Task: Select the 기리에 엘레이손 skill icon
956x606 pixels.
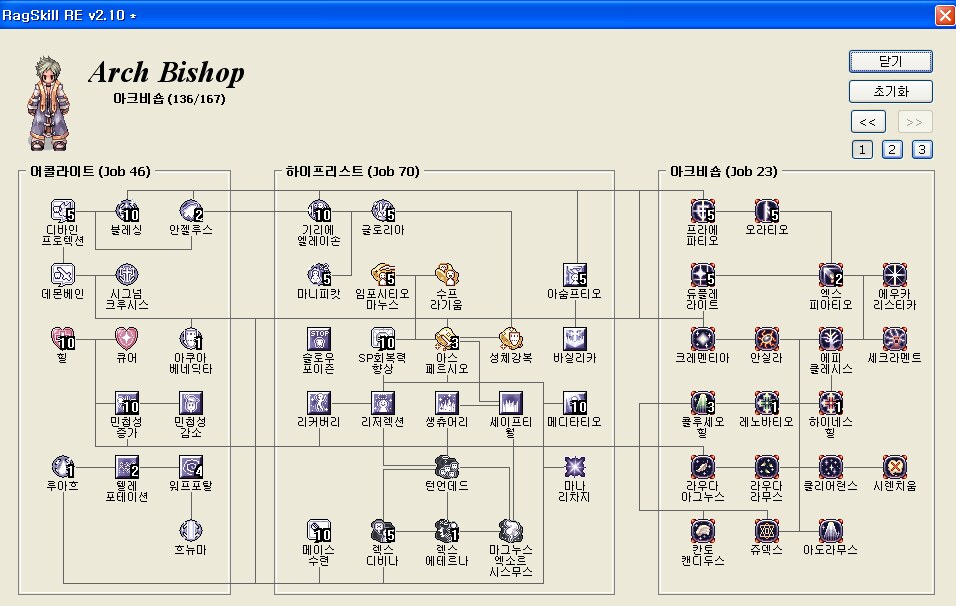Action: 320,211
